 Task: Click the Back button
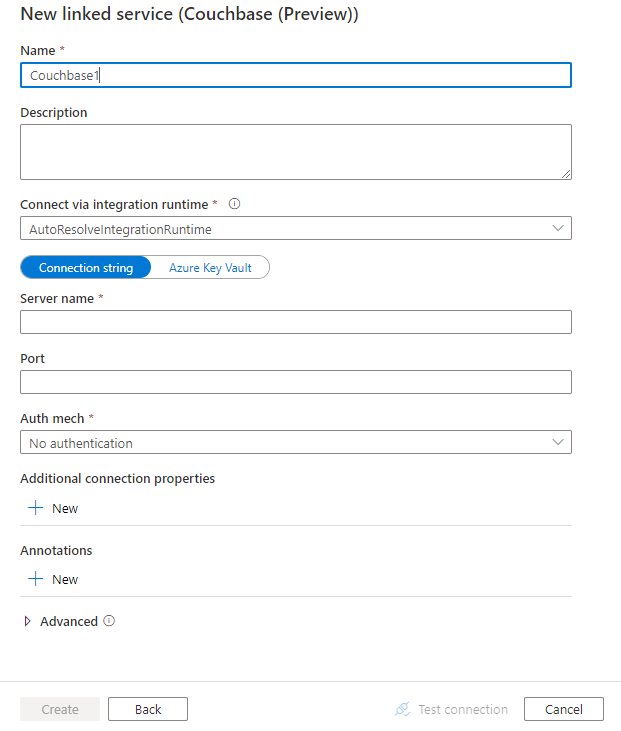(148, 709)
